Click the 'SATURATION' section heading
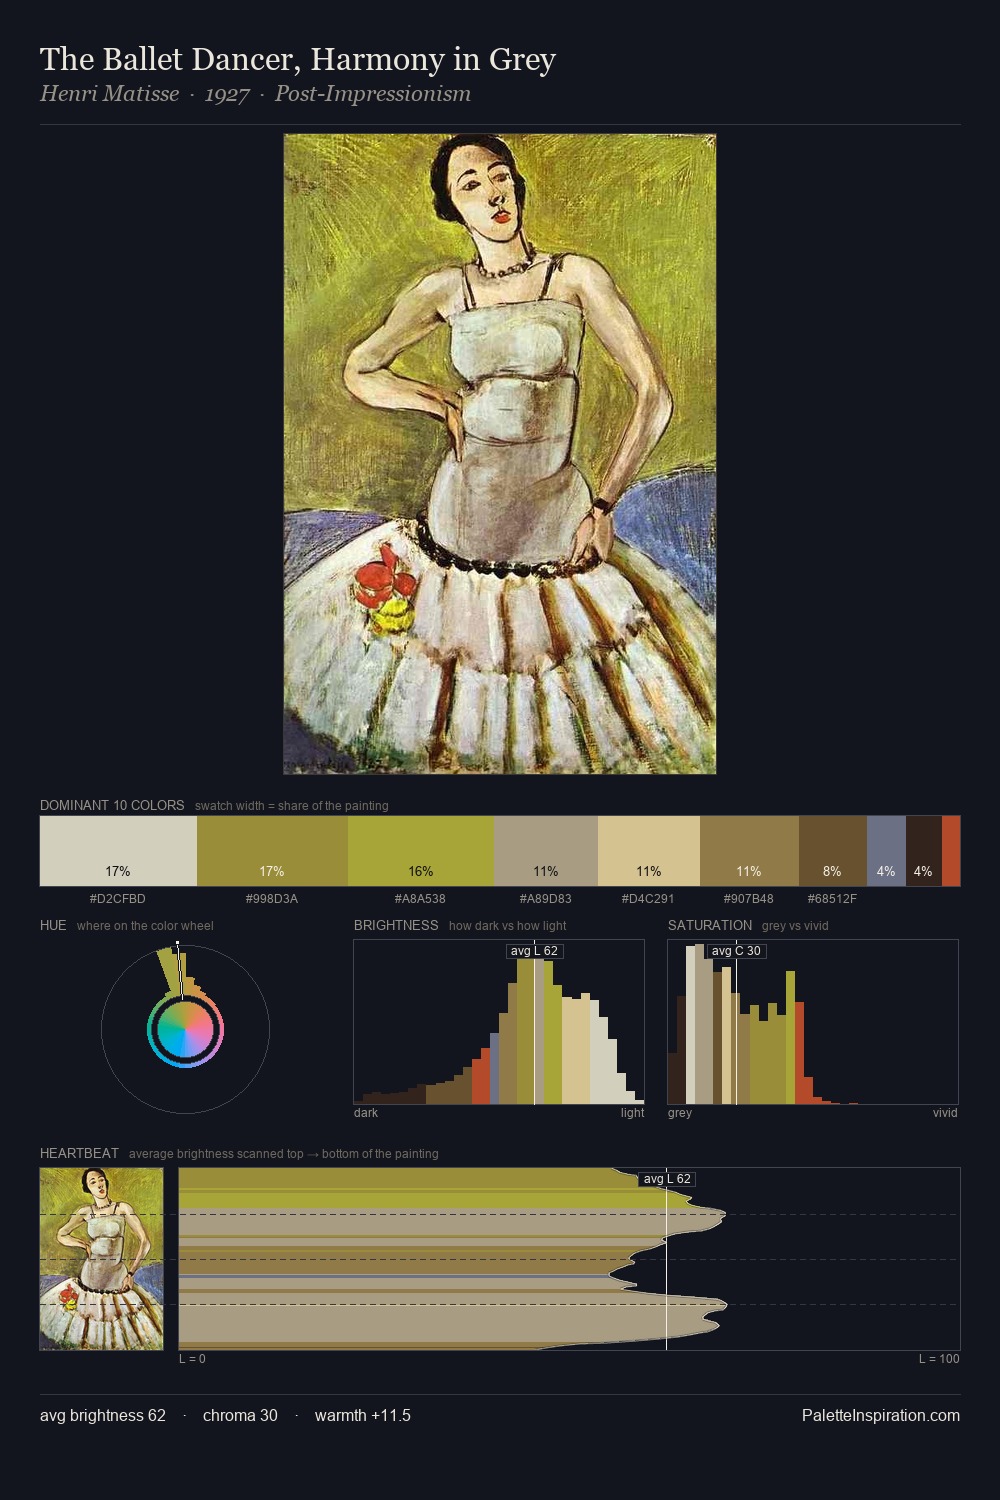The image size is (1000, 1500). 710,925
